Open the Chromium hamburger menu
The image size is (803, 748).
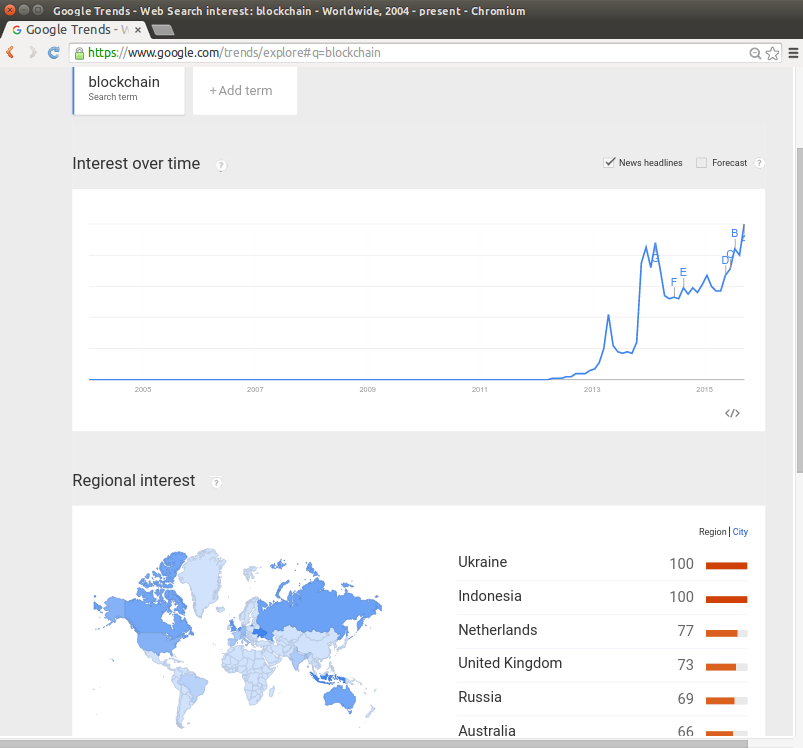point(793,53)
